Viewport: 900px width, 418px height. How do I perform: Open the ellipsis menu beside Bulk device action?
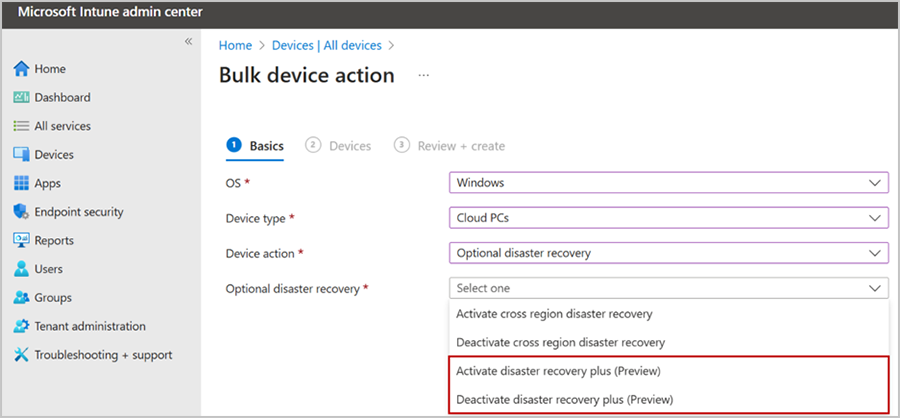click(424, 75)
